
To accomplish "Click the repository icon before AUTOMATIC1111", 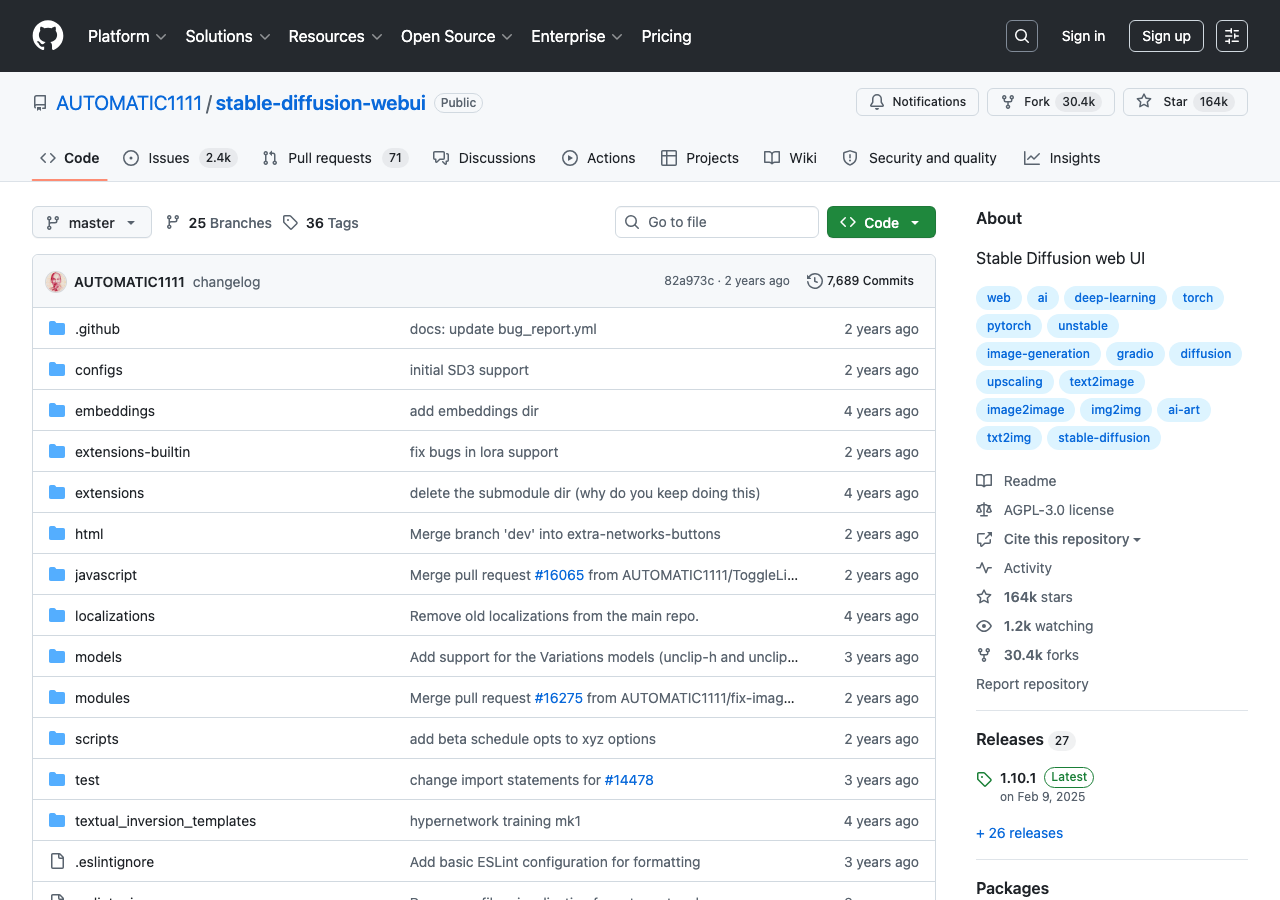I will click(40, 103).
